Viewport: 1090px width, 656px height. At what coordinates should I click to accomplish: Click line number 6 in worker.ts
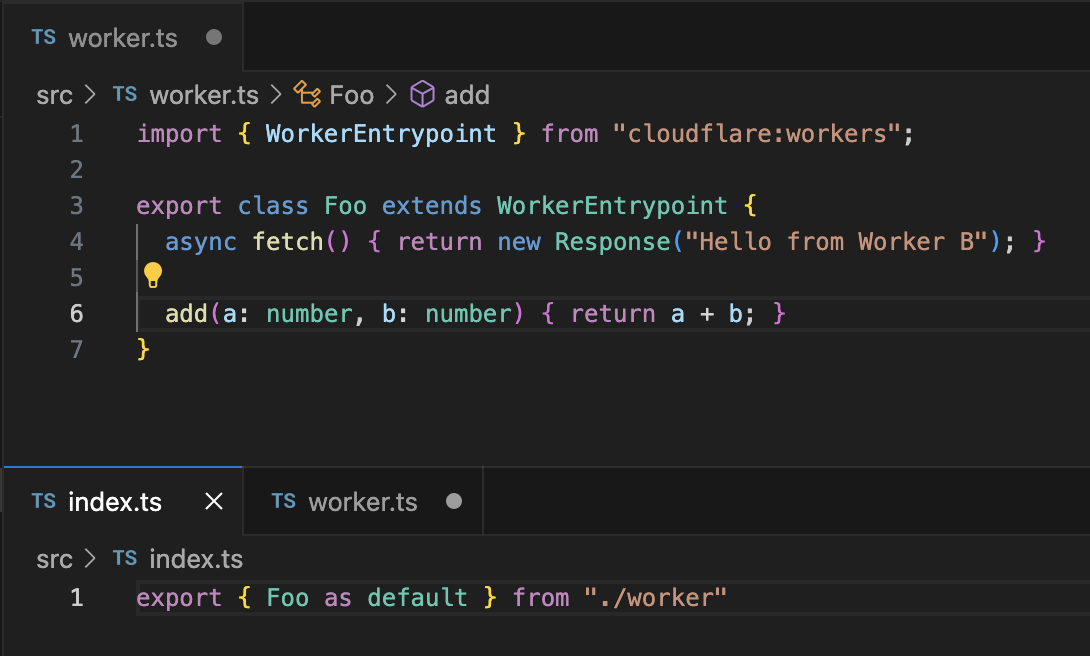point(76,314)
